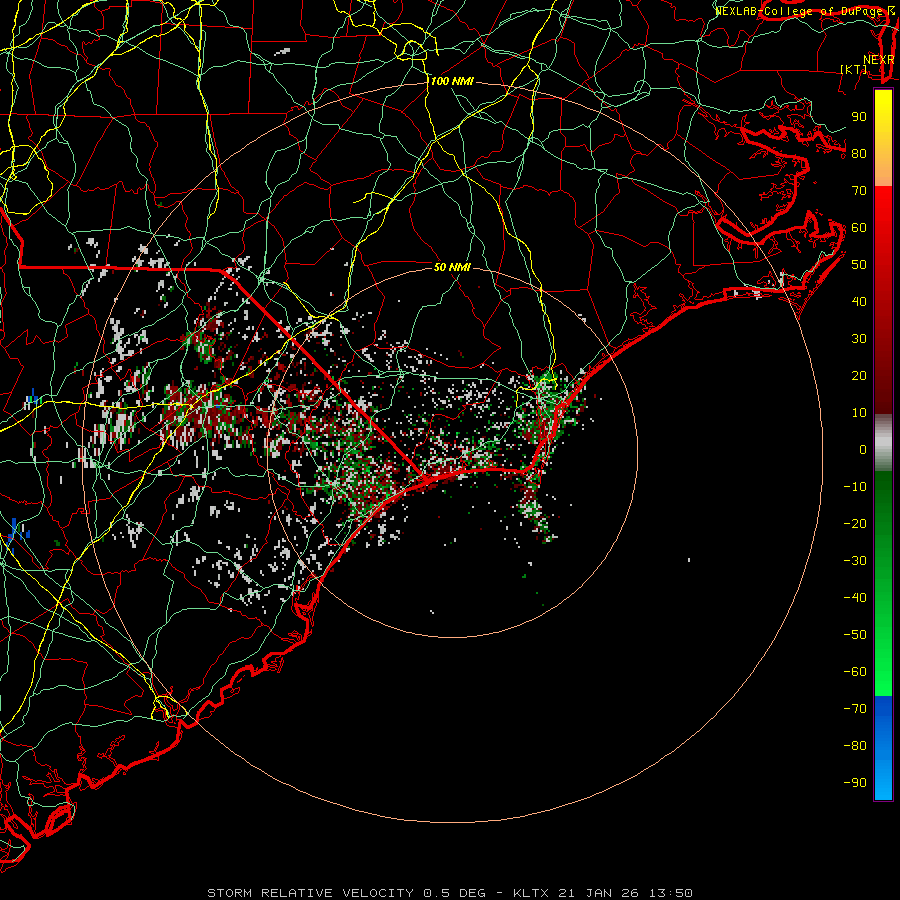The height and width of the screenshot is (900, 900).
Task: Click the positive 20 knots scale label
Action: tap(859, 375)
